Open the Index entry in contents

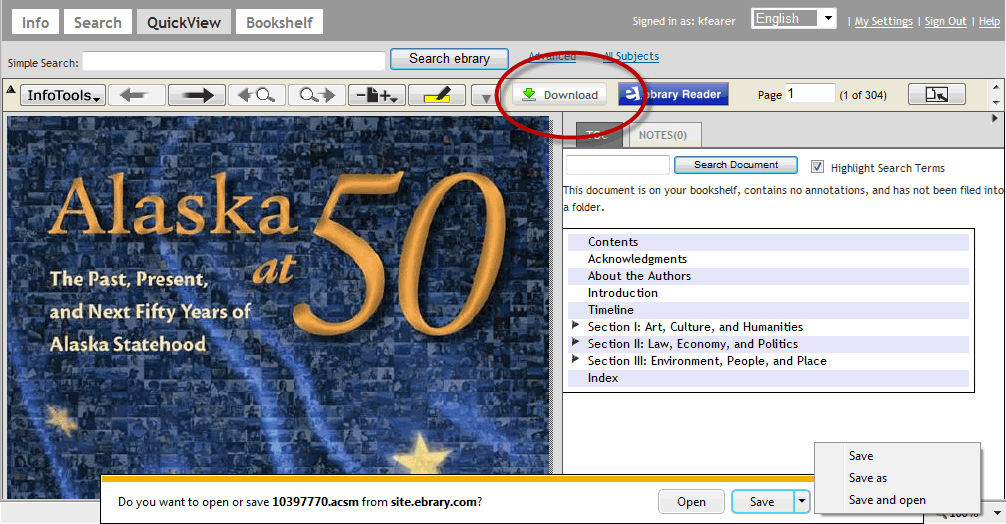point(603,378)
